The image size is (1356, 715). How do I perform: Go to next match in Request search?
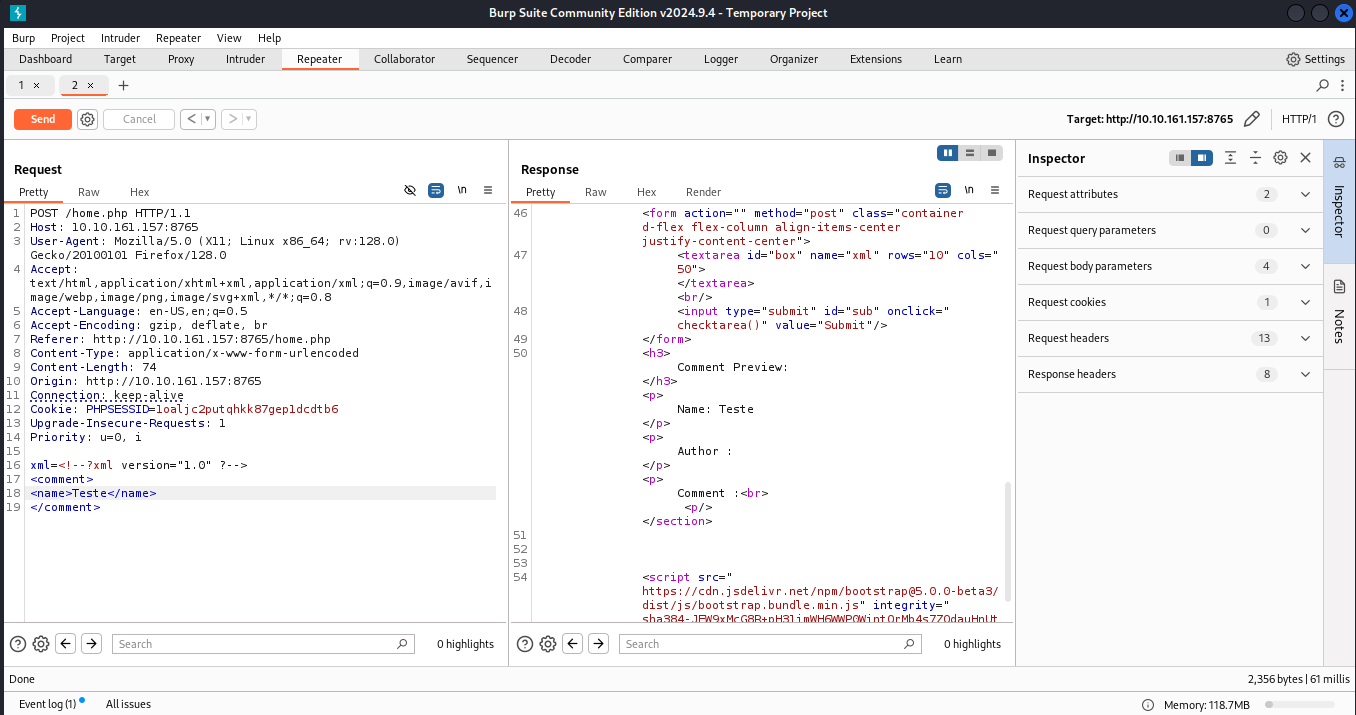91,644
